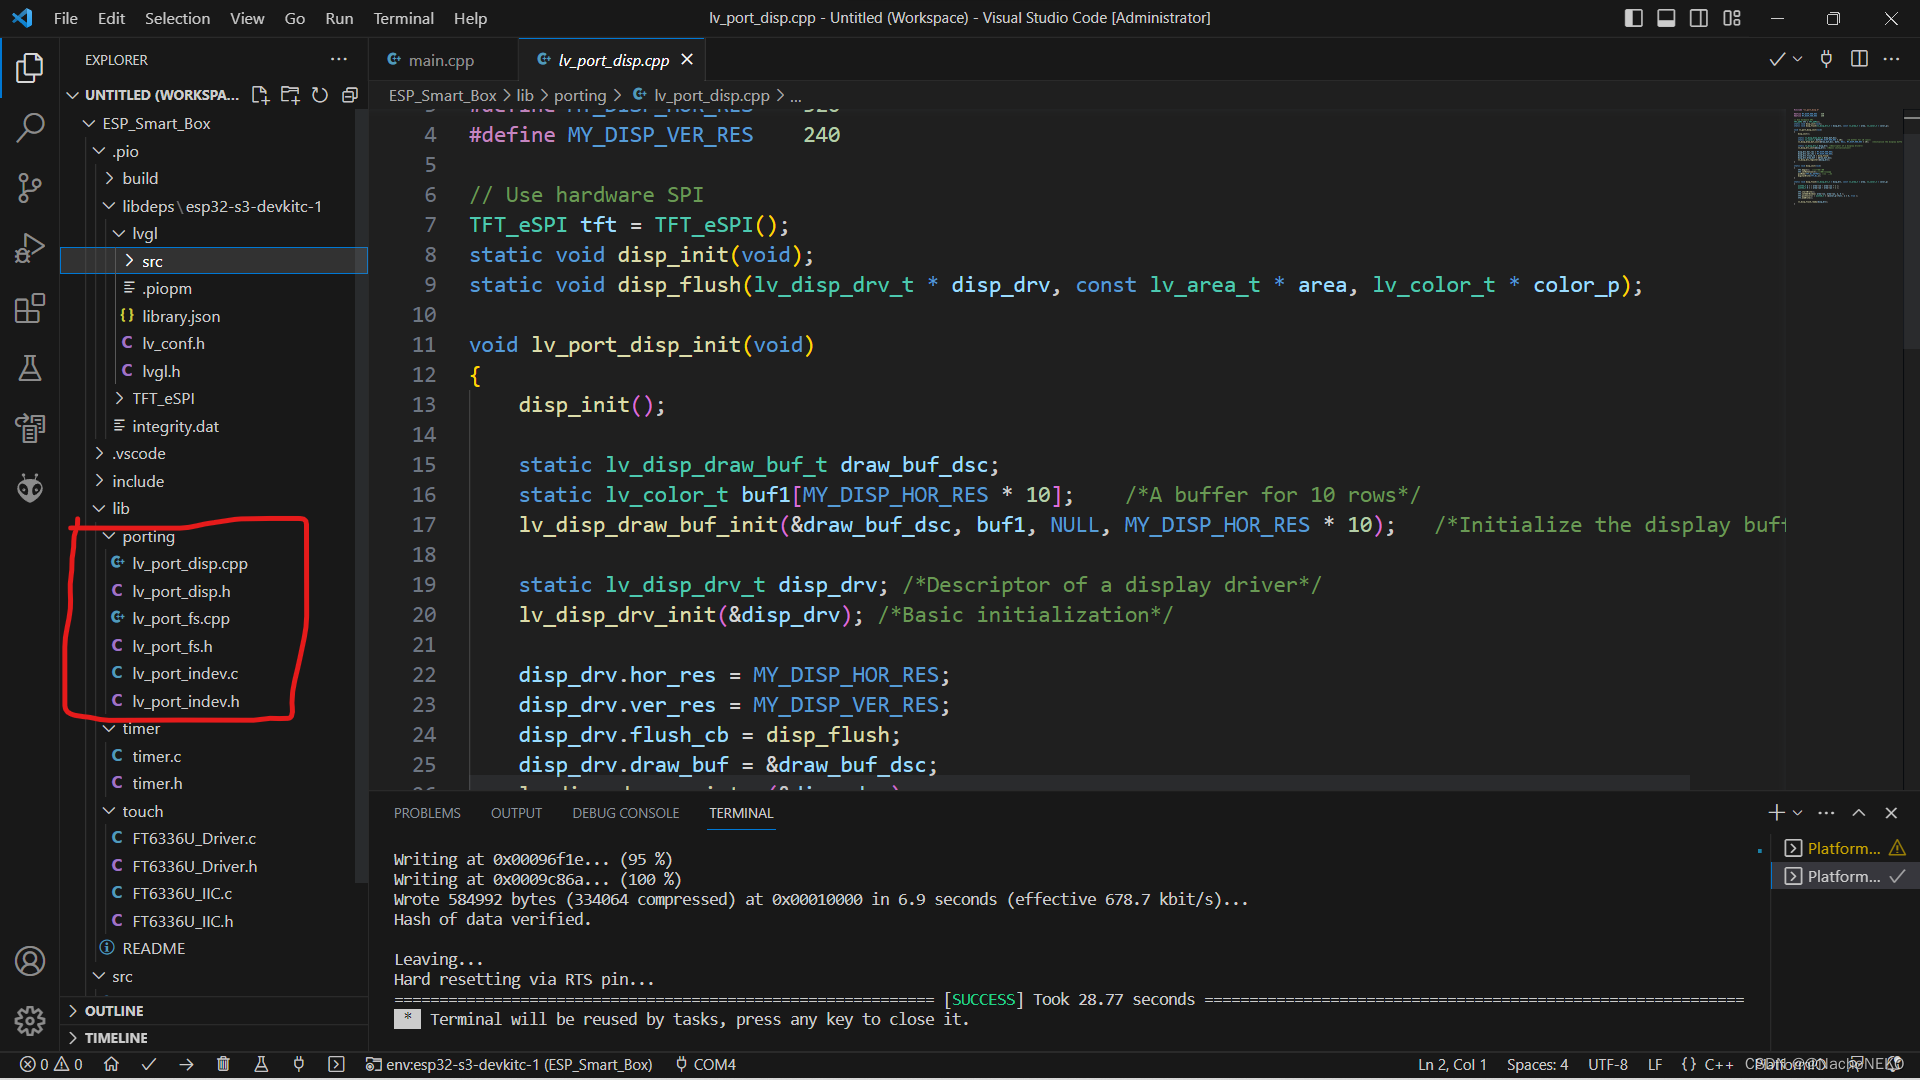Expand the src folder under lvgl
This screenshot has width=1920, height=1080.
click(x=151, y=261)
